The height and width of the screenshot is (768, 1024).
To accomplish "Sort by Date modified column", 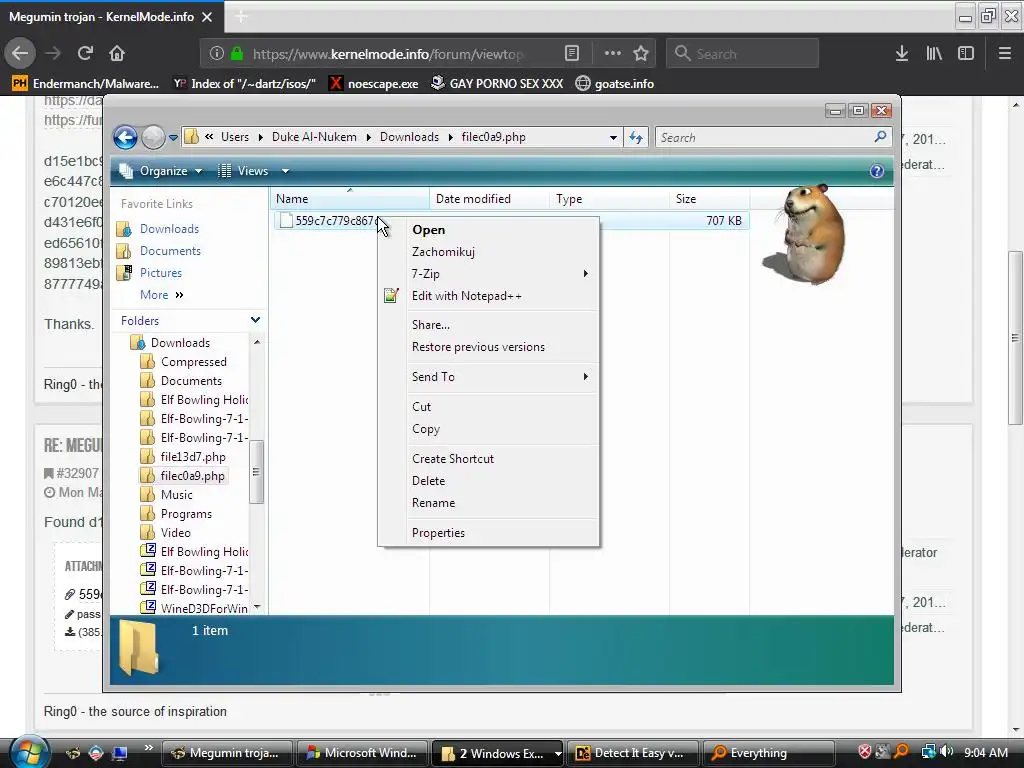I will click(x=489, y=199).
